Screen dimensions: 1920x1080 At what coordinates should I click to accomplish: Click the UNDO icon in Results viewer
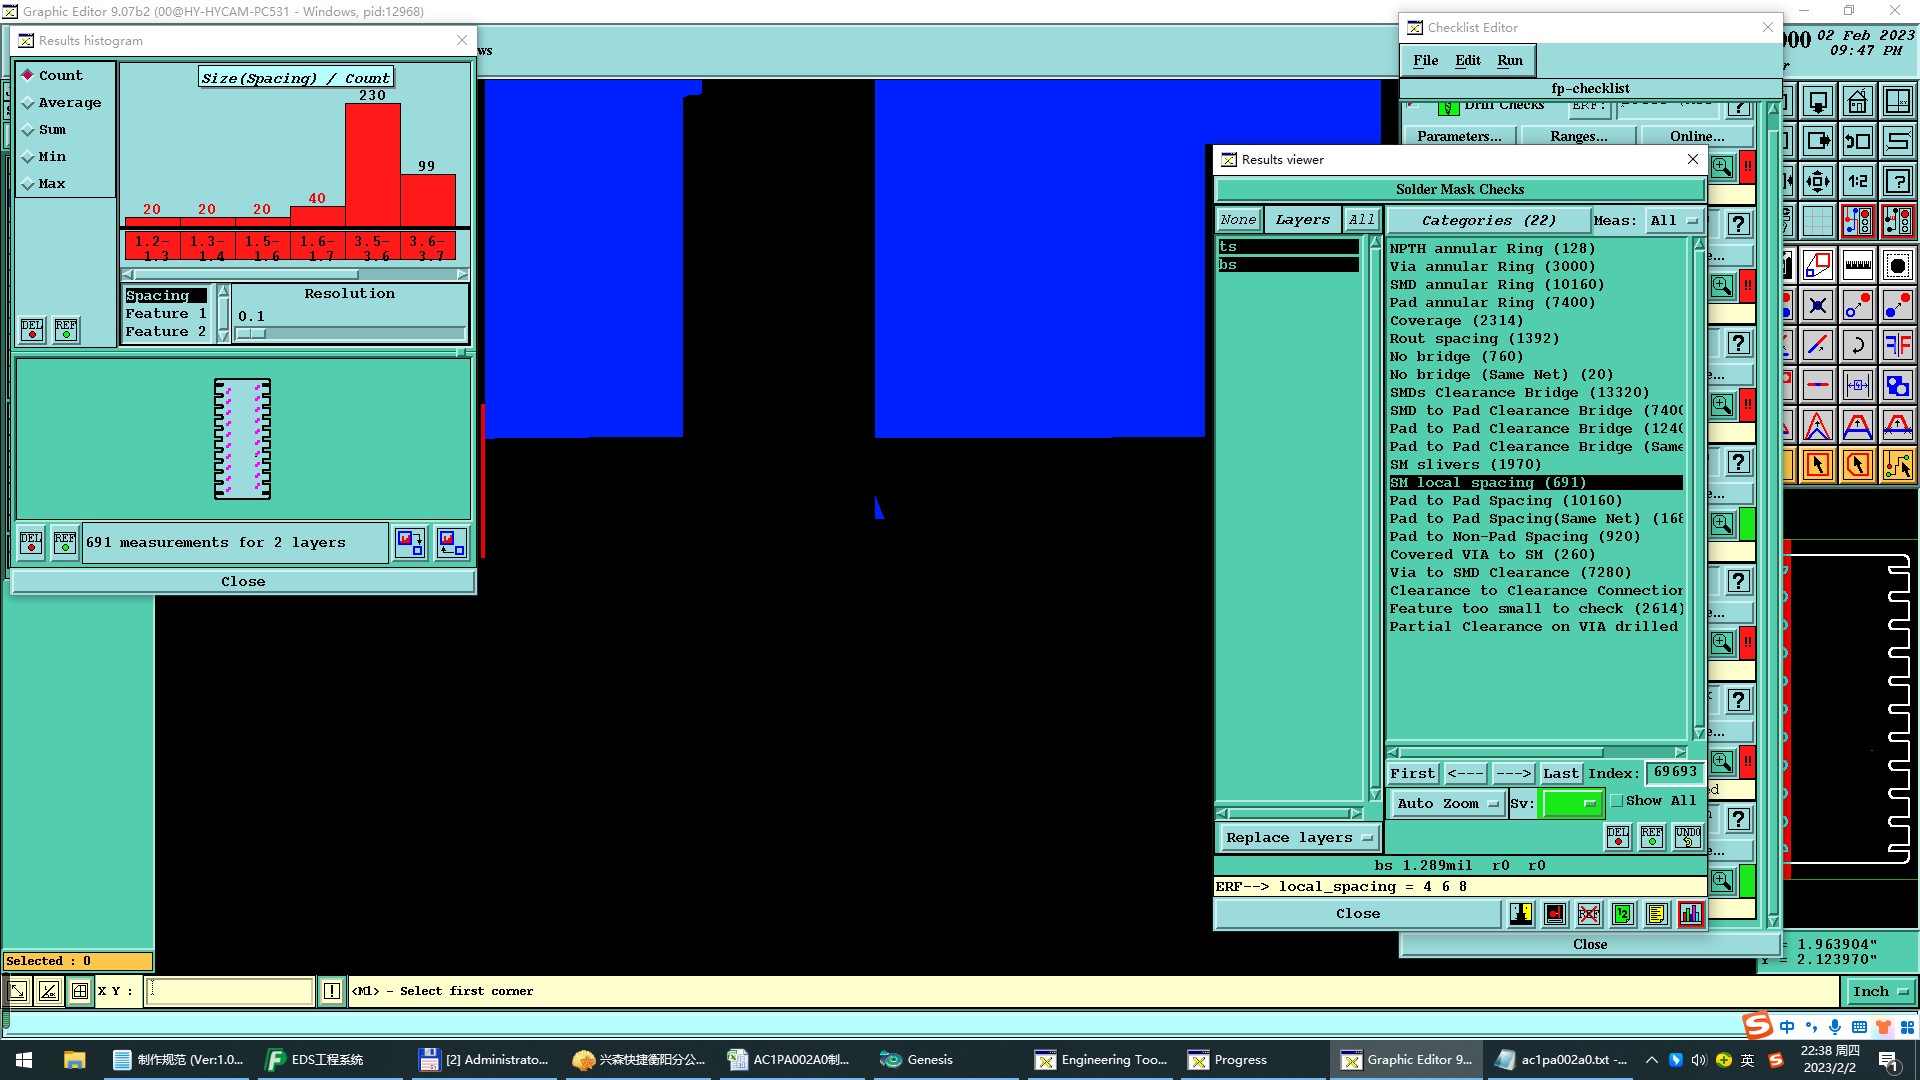(x=1688, y=837)
